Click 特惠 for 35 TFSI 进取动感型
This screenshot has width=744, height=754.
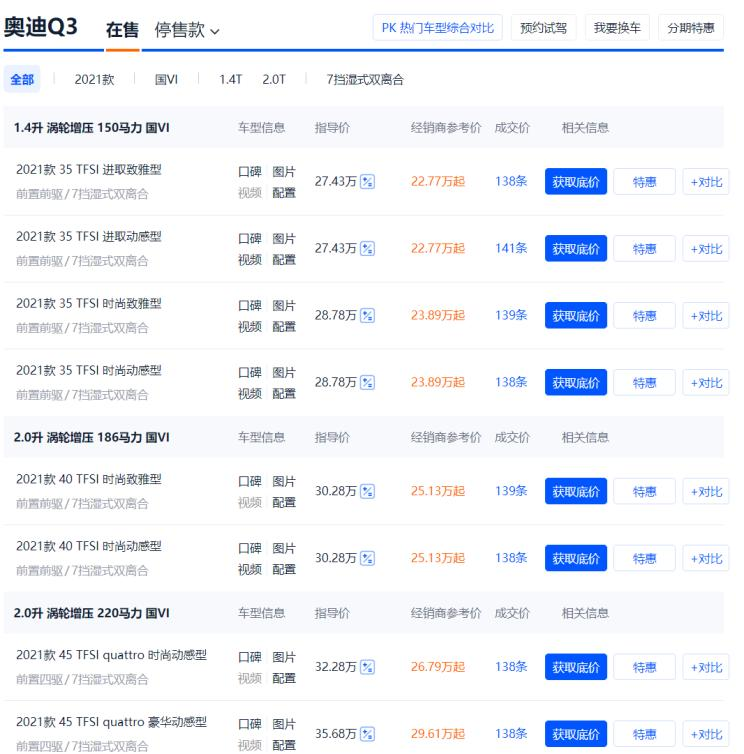point(644,249)
